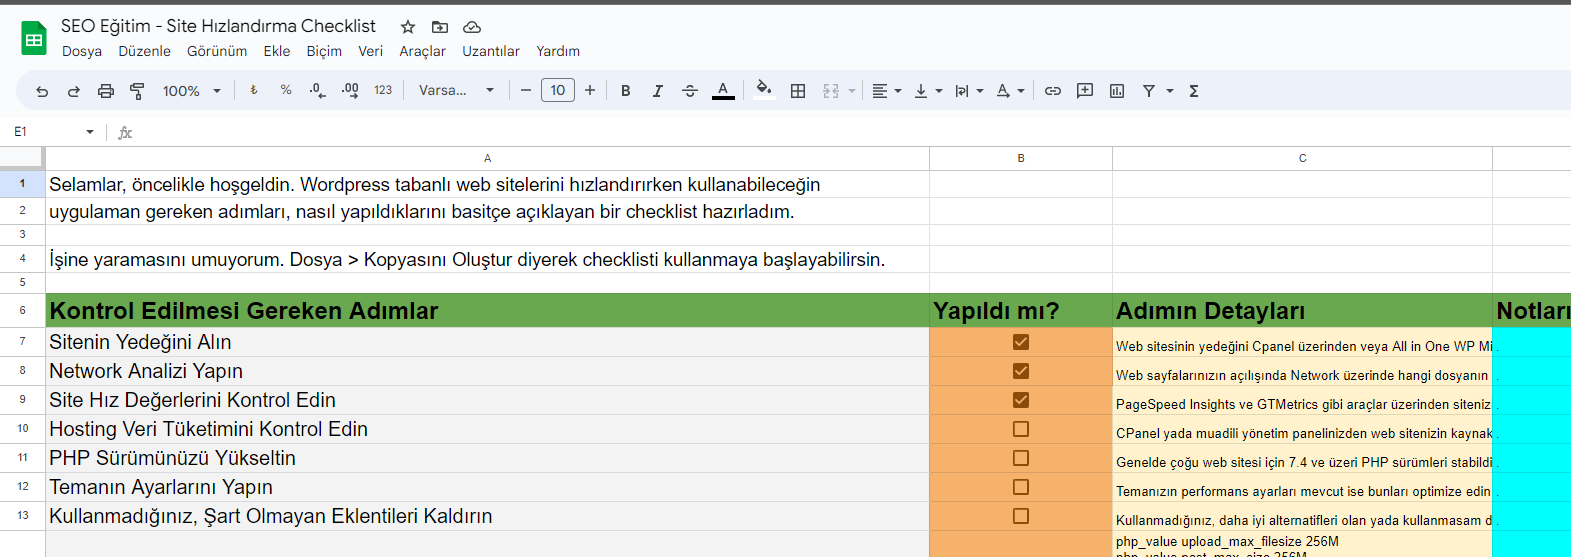Open Veri menu

pyautogui.click(x=370, y=51)
